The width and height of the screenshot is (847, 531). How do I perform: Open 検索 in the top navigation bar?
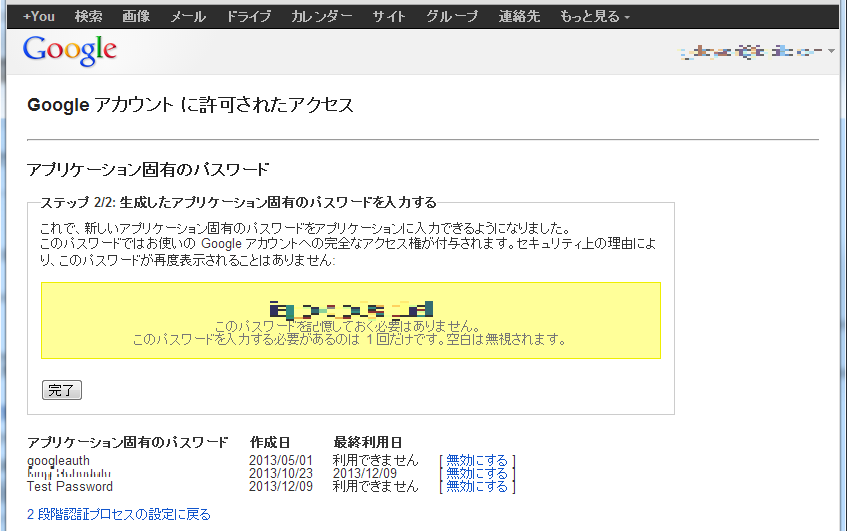[x=88, y=17]
